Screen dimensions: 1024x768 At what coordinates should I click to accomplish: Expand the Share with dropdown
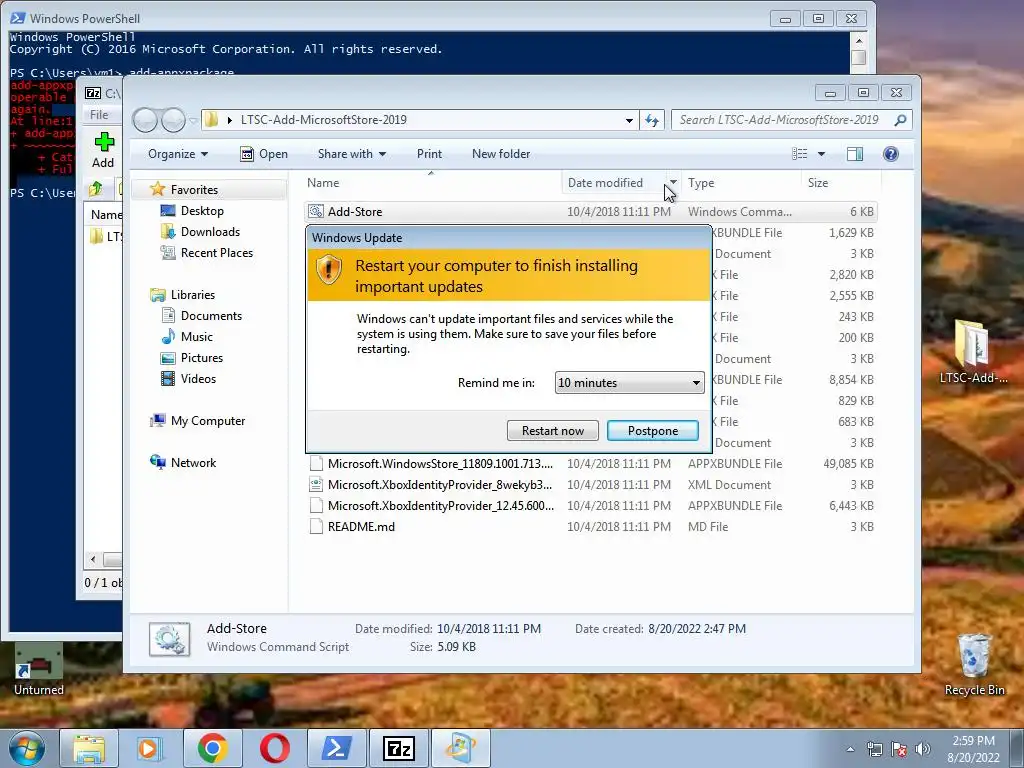pyautogui.click(x=351, y=154)
